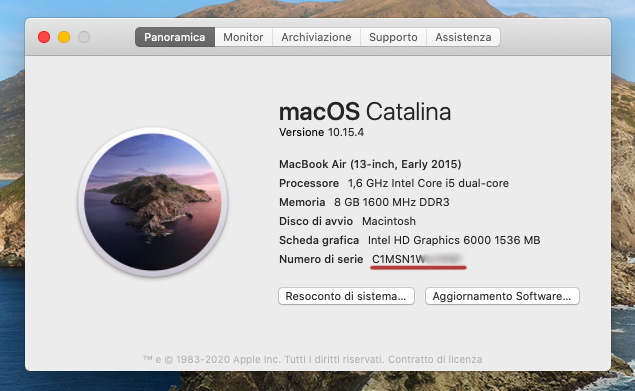Click the Processore label
Screen dimensions: 635x391
[x=309, y=183]
